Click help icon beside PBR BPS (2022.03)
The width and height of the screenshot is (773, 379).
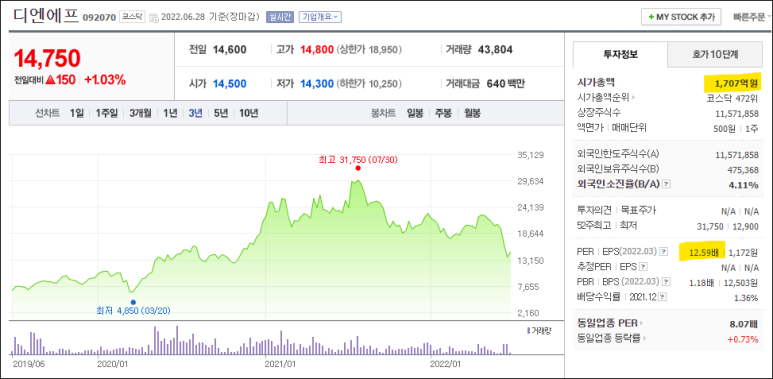coord(667,282)
